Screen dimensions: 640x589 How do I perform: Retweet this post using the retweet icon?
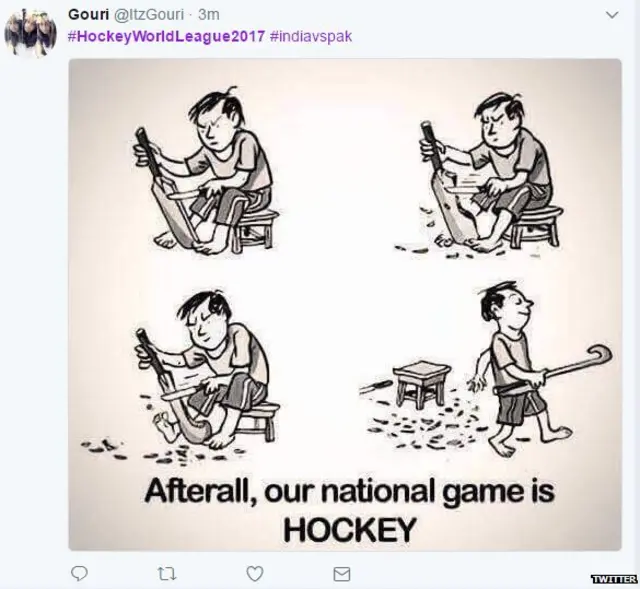pyautogui.click(x=167, y=574)
